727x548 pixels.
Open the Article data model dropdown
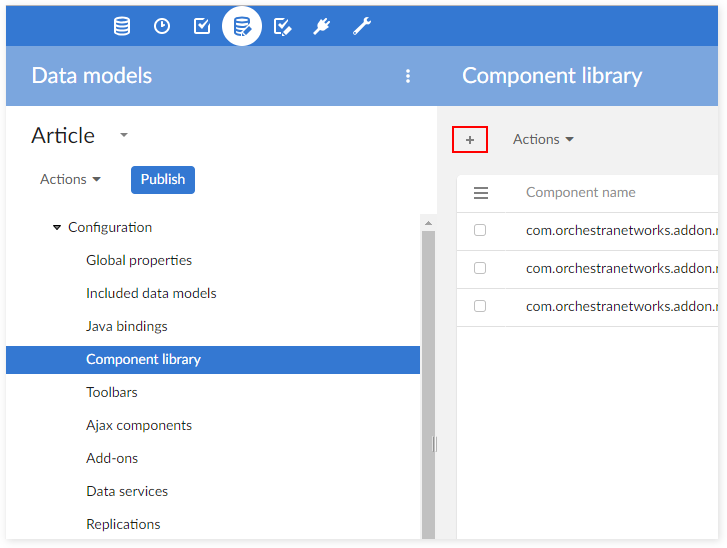click(124, 135)
